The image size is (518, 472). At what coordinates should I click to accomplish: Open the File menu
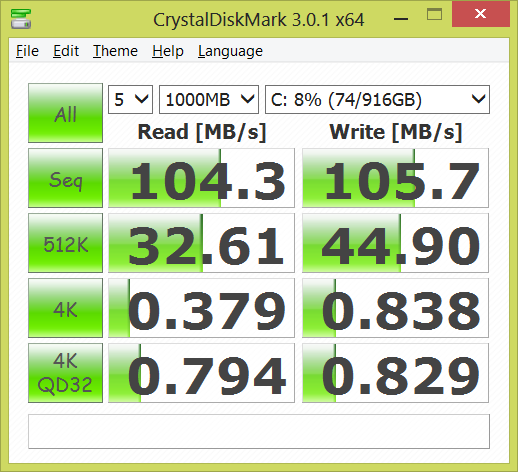[27, 51]
